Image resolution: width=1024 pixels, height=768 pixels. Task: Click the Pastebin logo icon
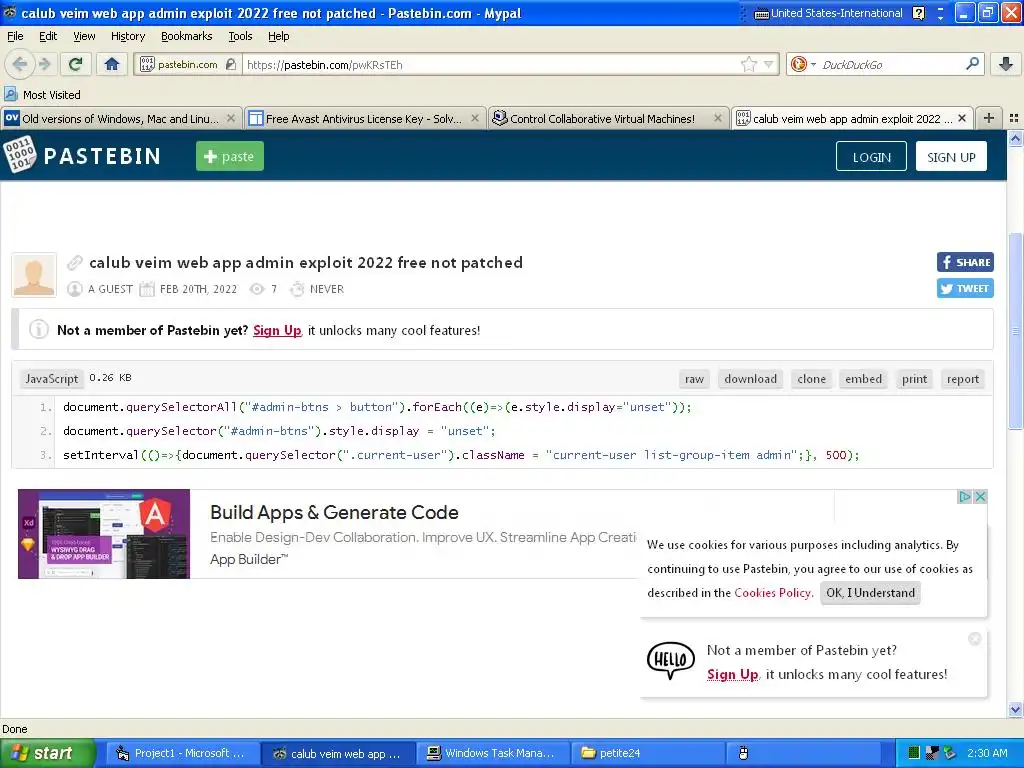tap(19, 155)
